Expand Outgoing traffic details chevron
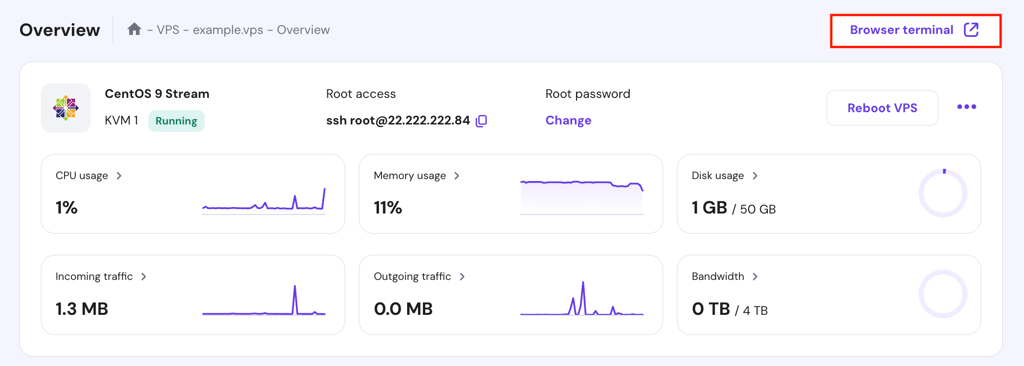This screenshot has width=1024, height=366. click(462, 276)
